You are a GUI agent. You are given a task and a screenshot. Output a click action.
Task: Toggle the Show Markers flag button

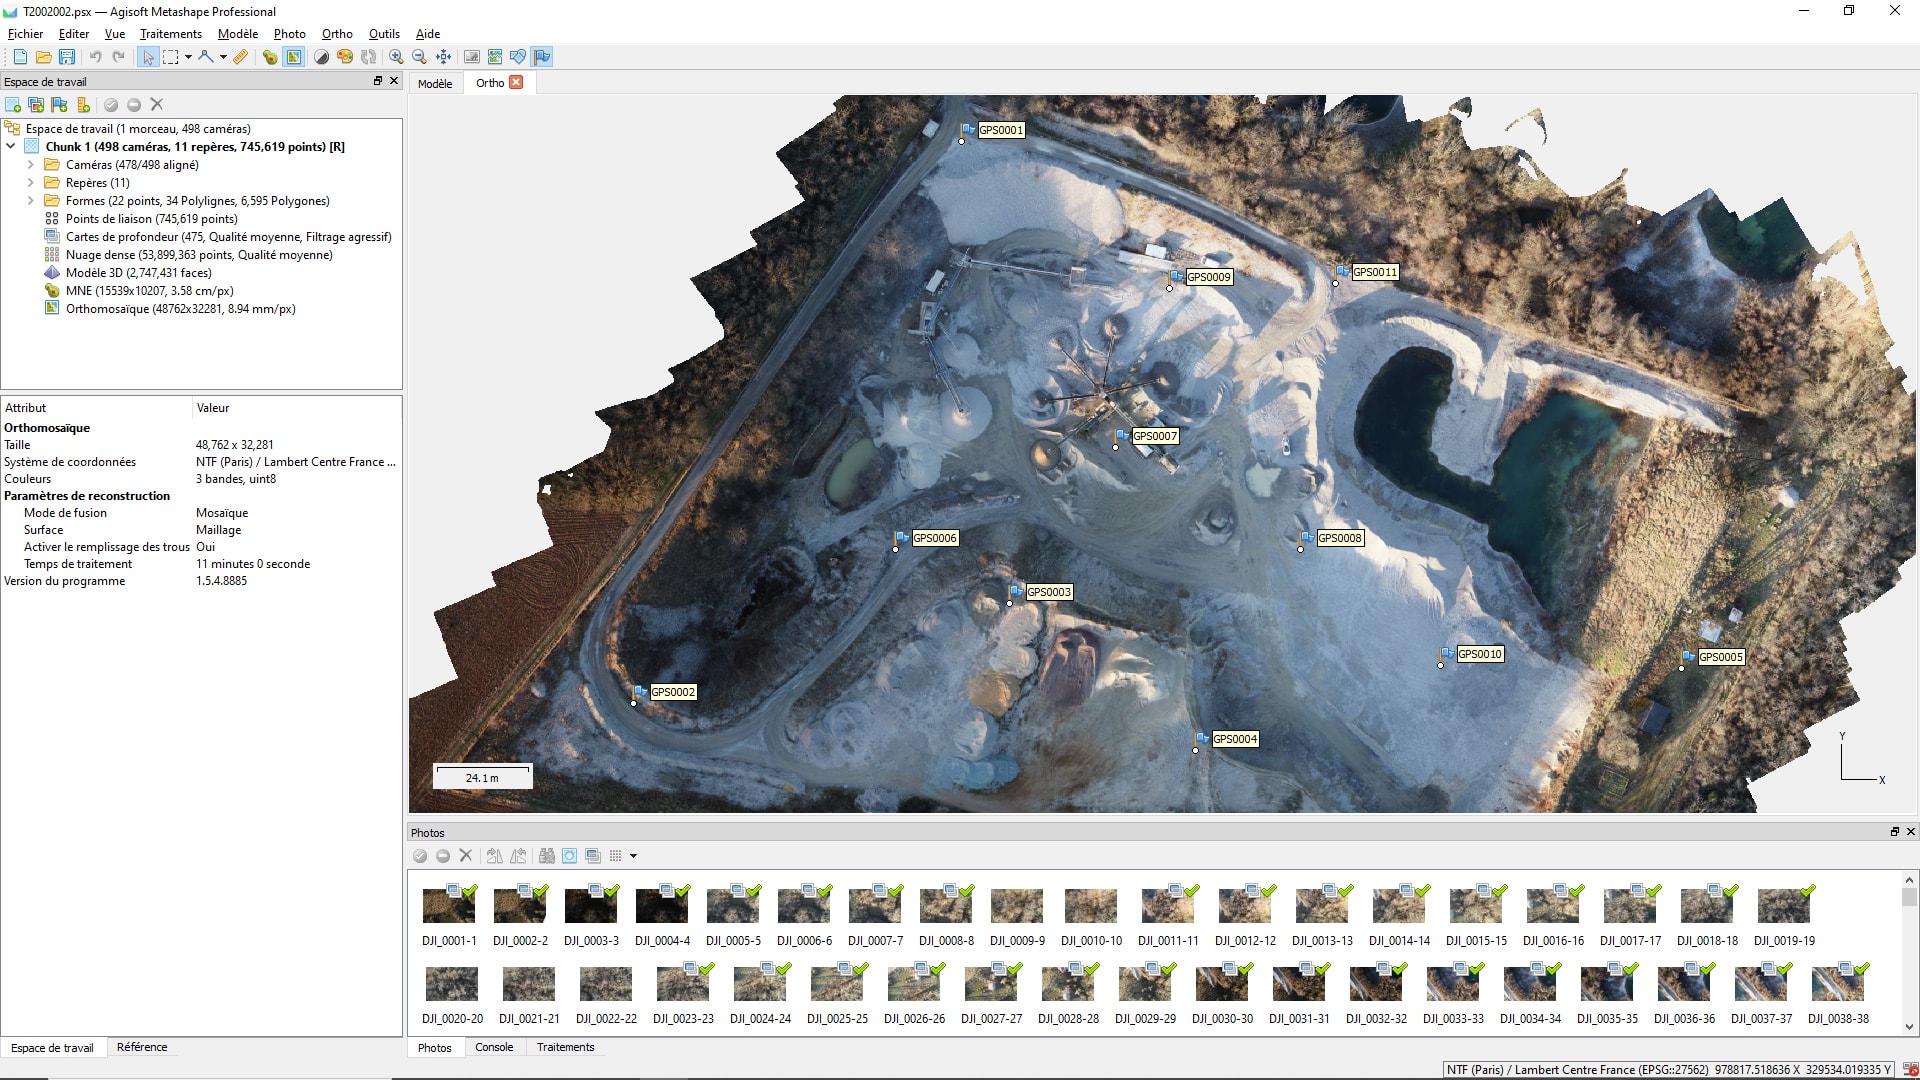(x=542, y=57)
